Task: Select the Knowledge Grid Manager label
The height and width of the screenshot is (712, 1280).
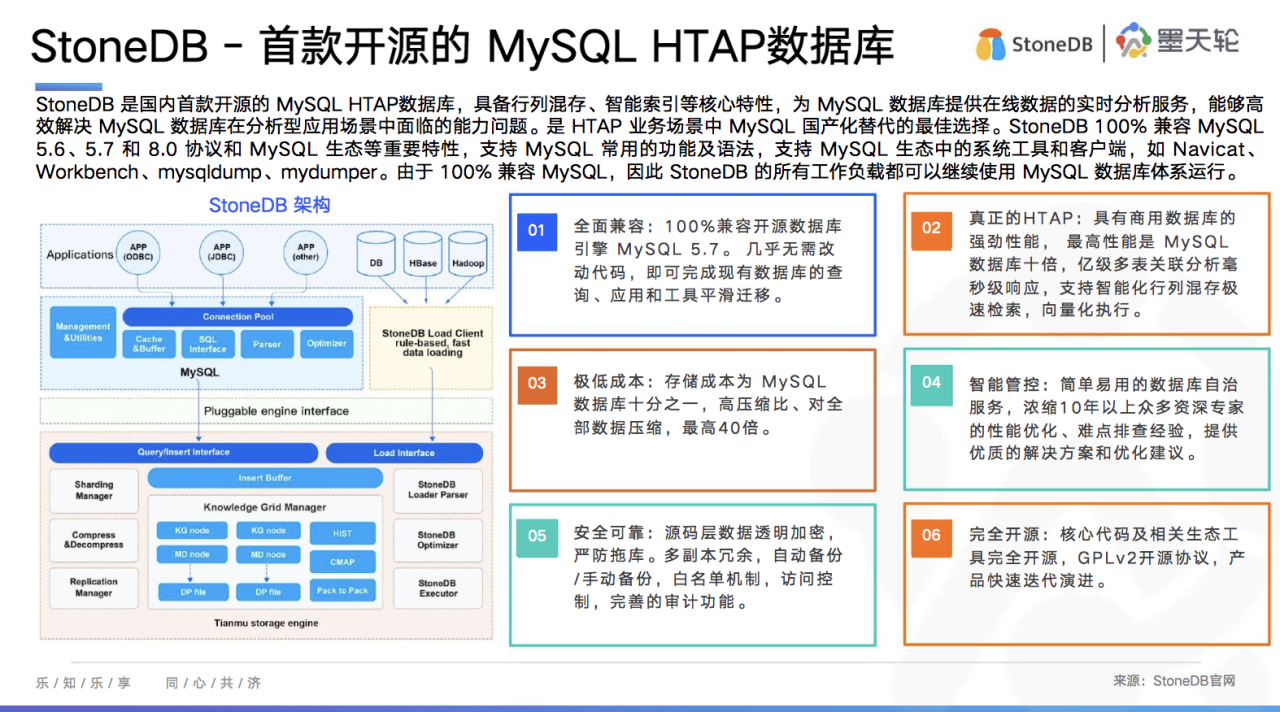Action: [x=265, y=507]
